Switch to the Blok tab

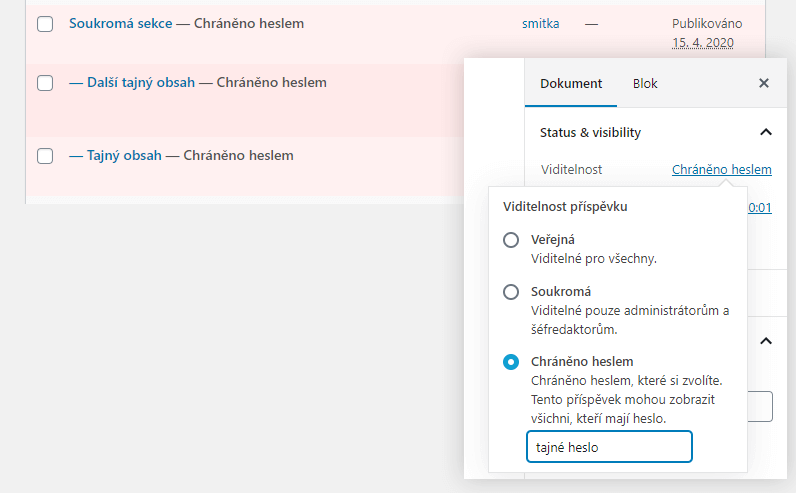645,83
